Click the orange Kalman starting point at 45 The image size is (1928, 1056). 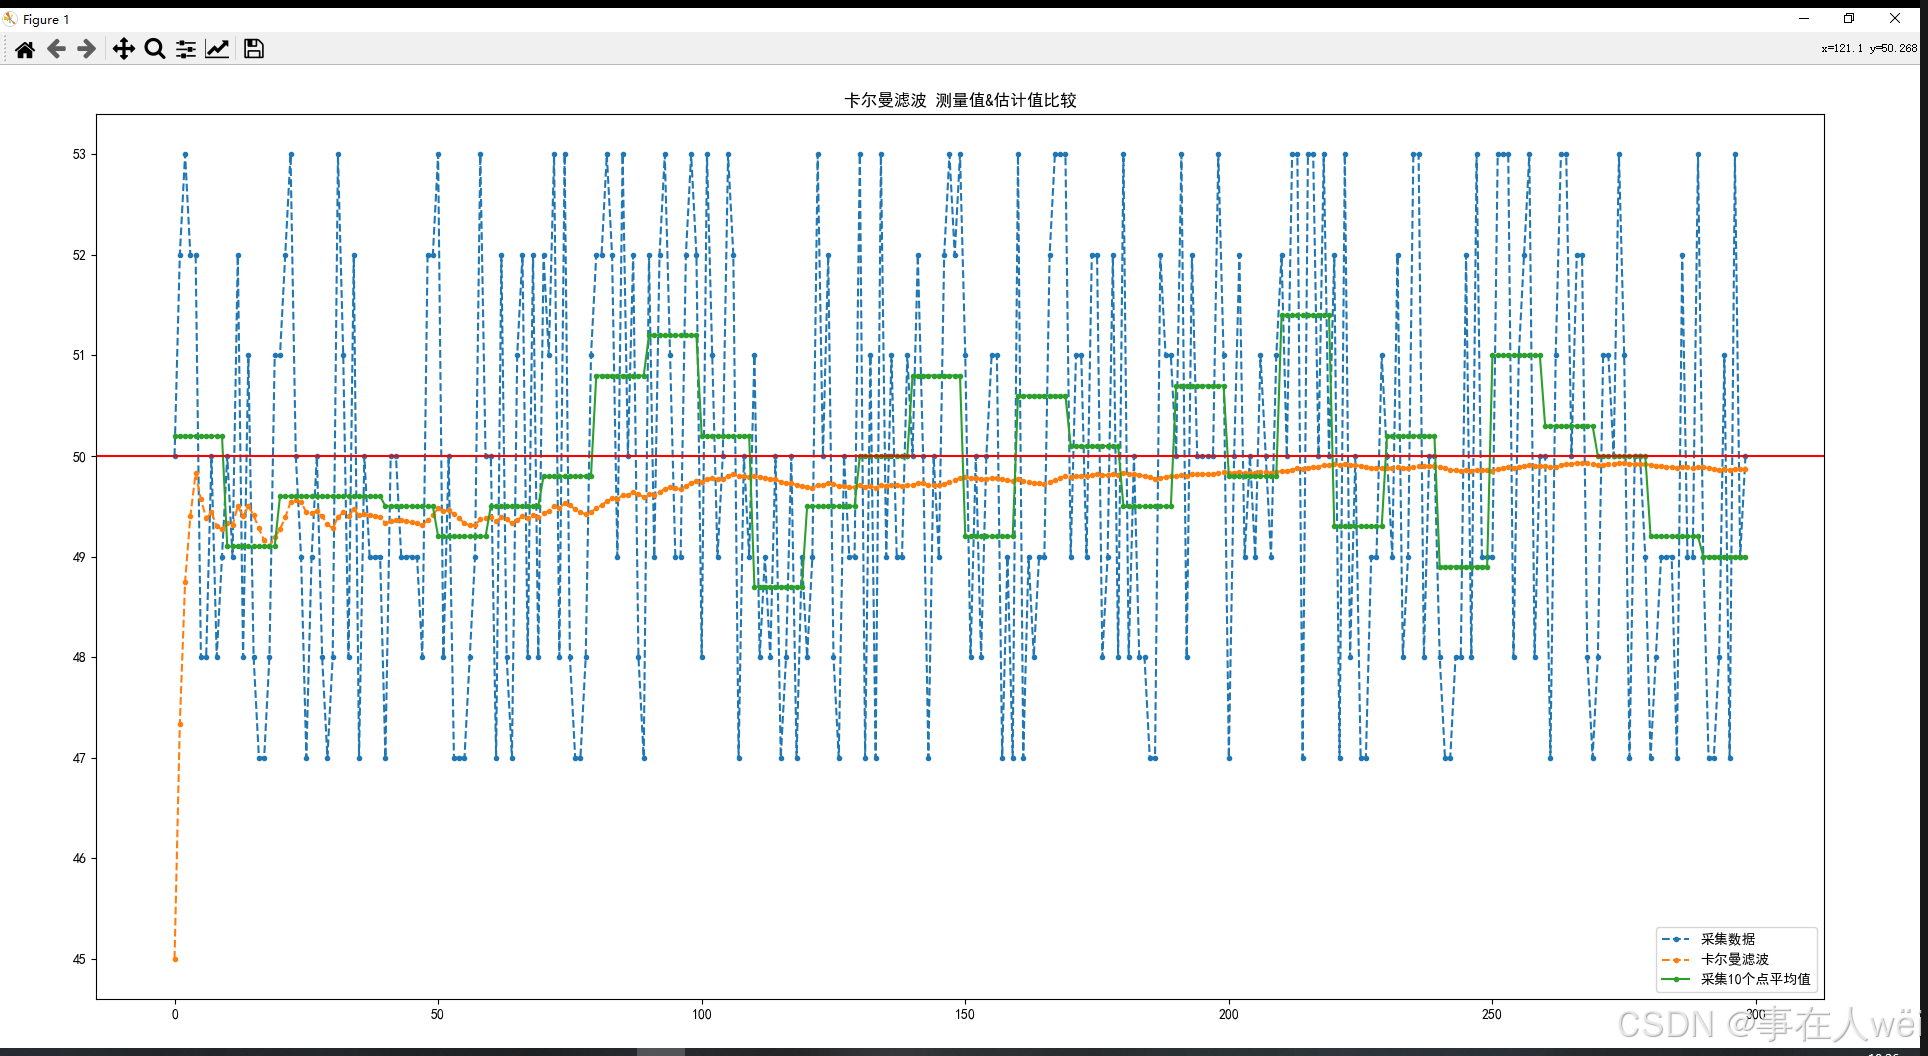(175, 959)
